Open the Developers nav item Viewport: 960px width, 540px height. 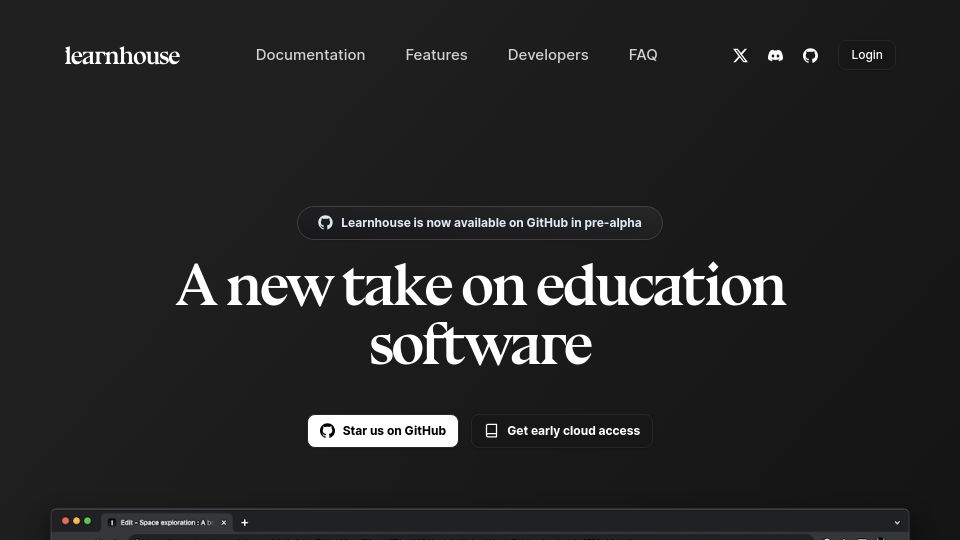coord(548,55)
